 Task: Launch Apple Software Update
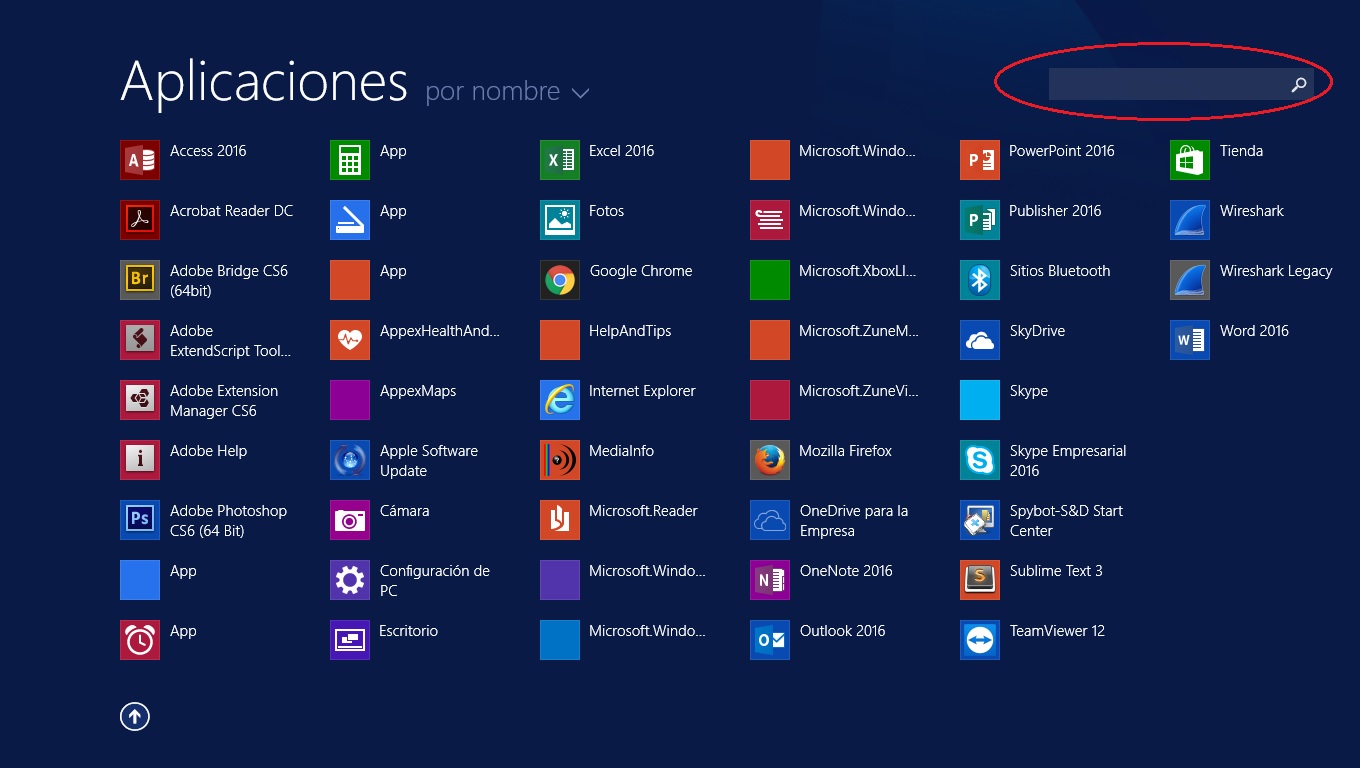pos(350,460)
